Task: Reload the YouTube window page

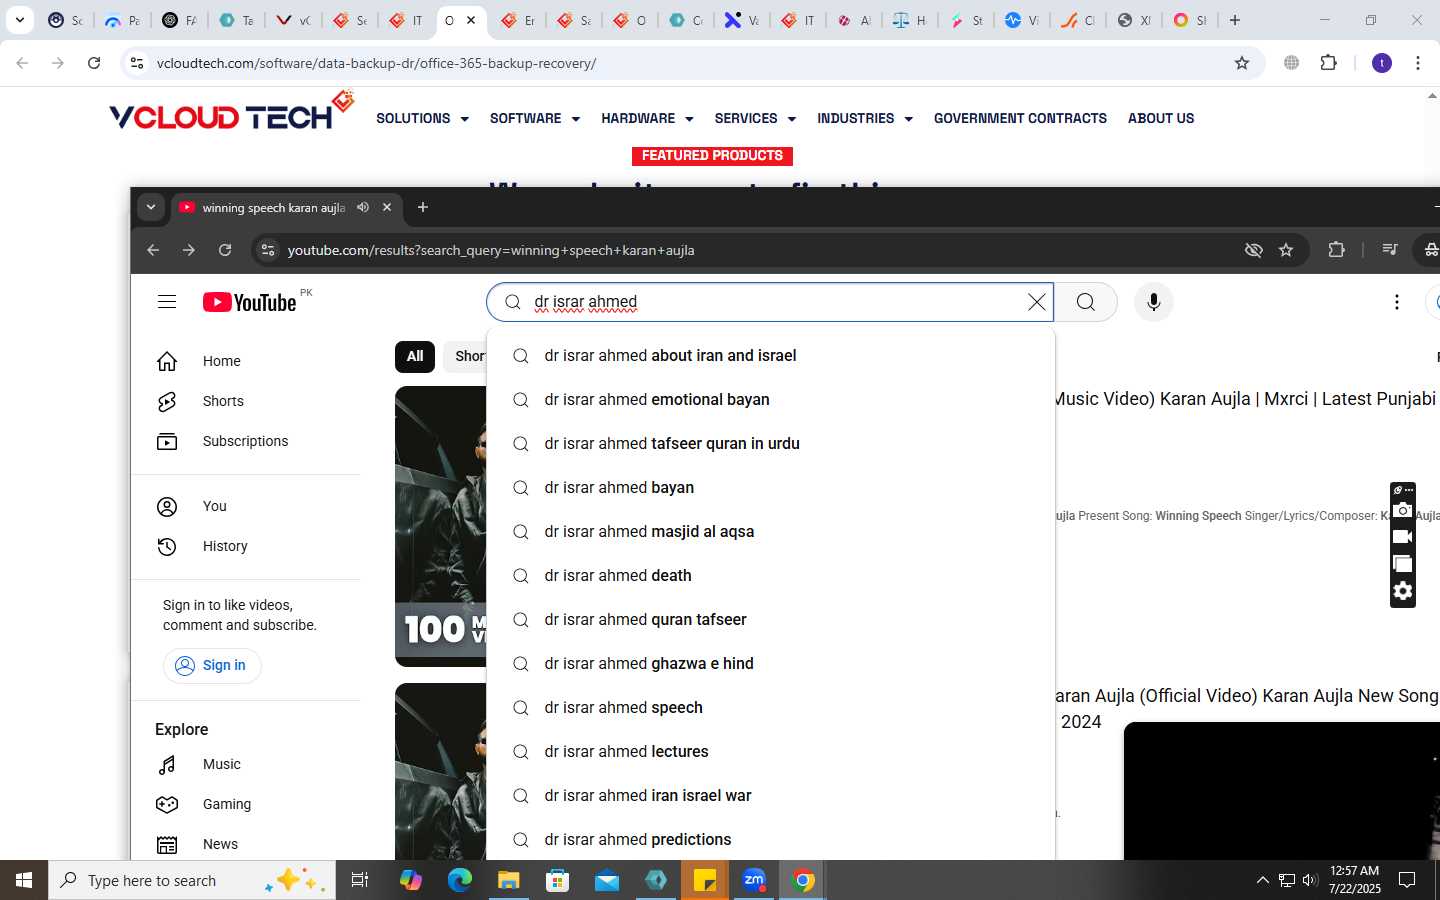Action: pyautogui.click(x=225, y=250)
